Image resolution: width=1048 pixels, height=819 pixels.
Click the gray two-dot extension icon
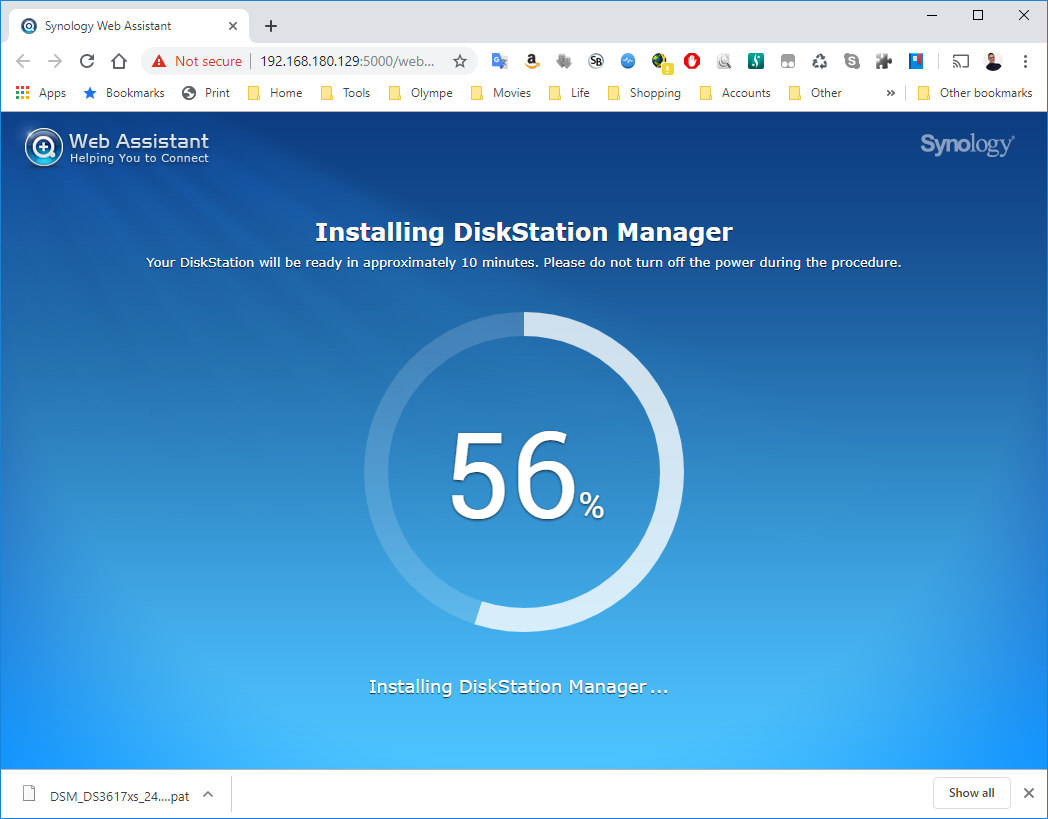(787, 62)
